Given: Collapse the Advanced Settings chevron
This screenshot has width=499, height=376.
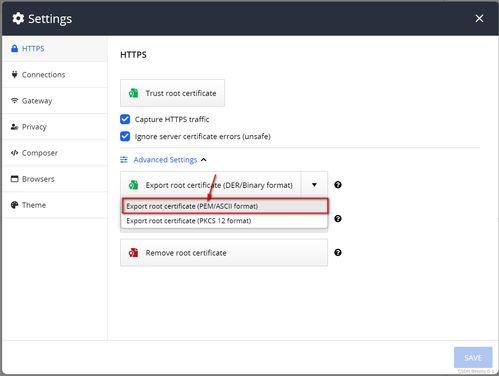Looking at the screenshot, I should 204,160.
